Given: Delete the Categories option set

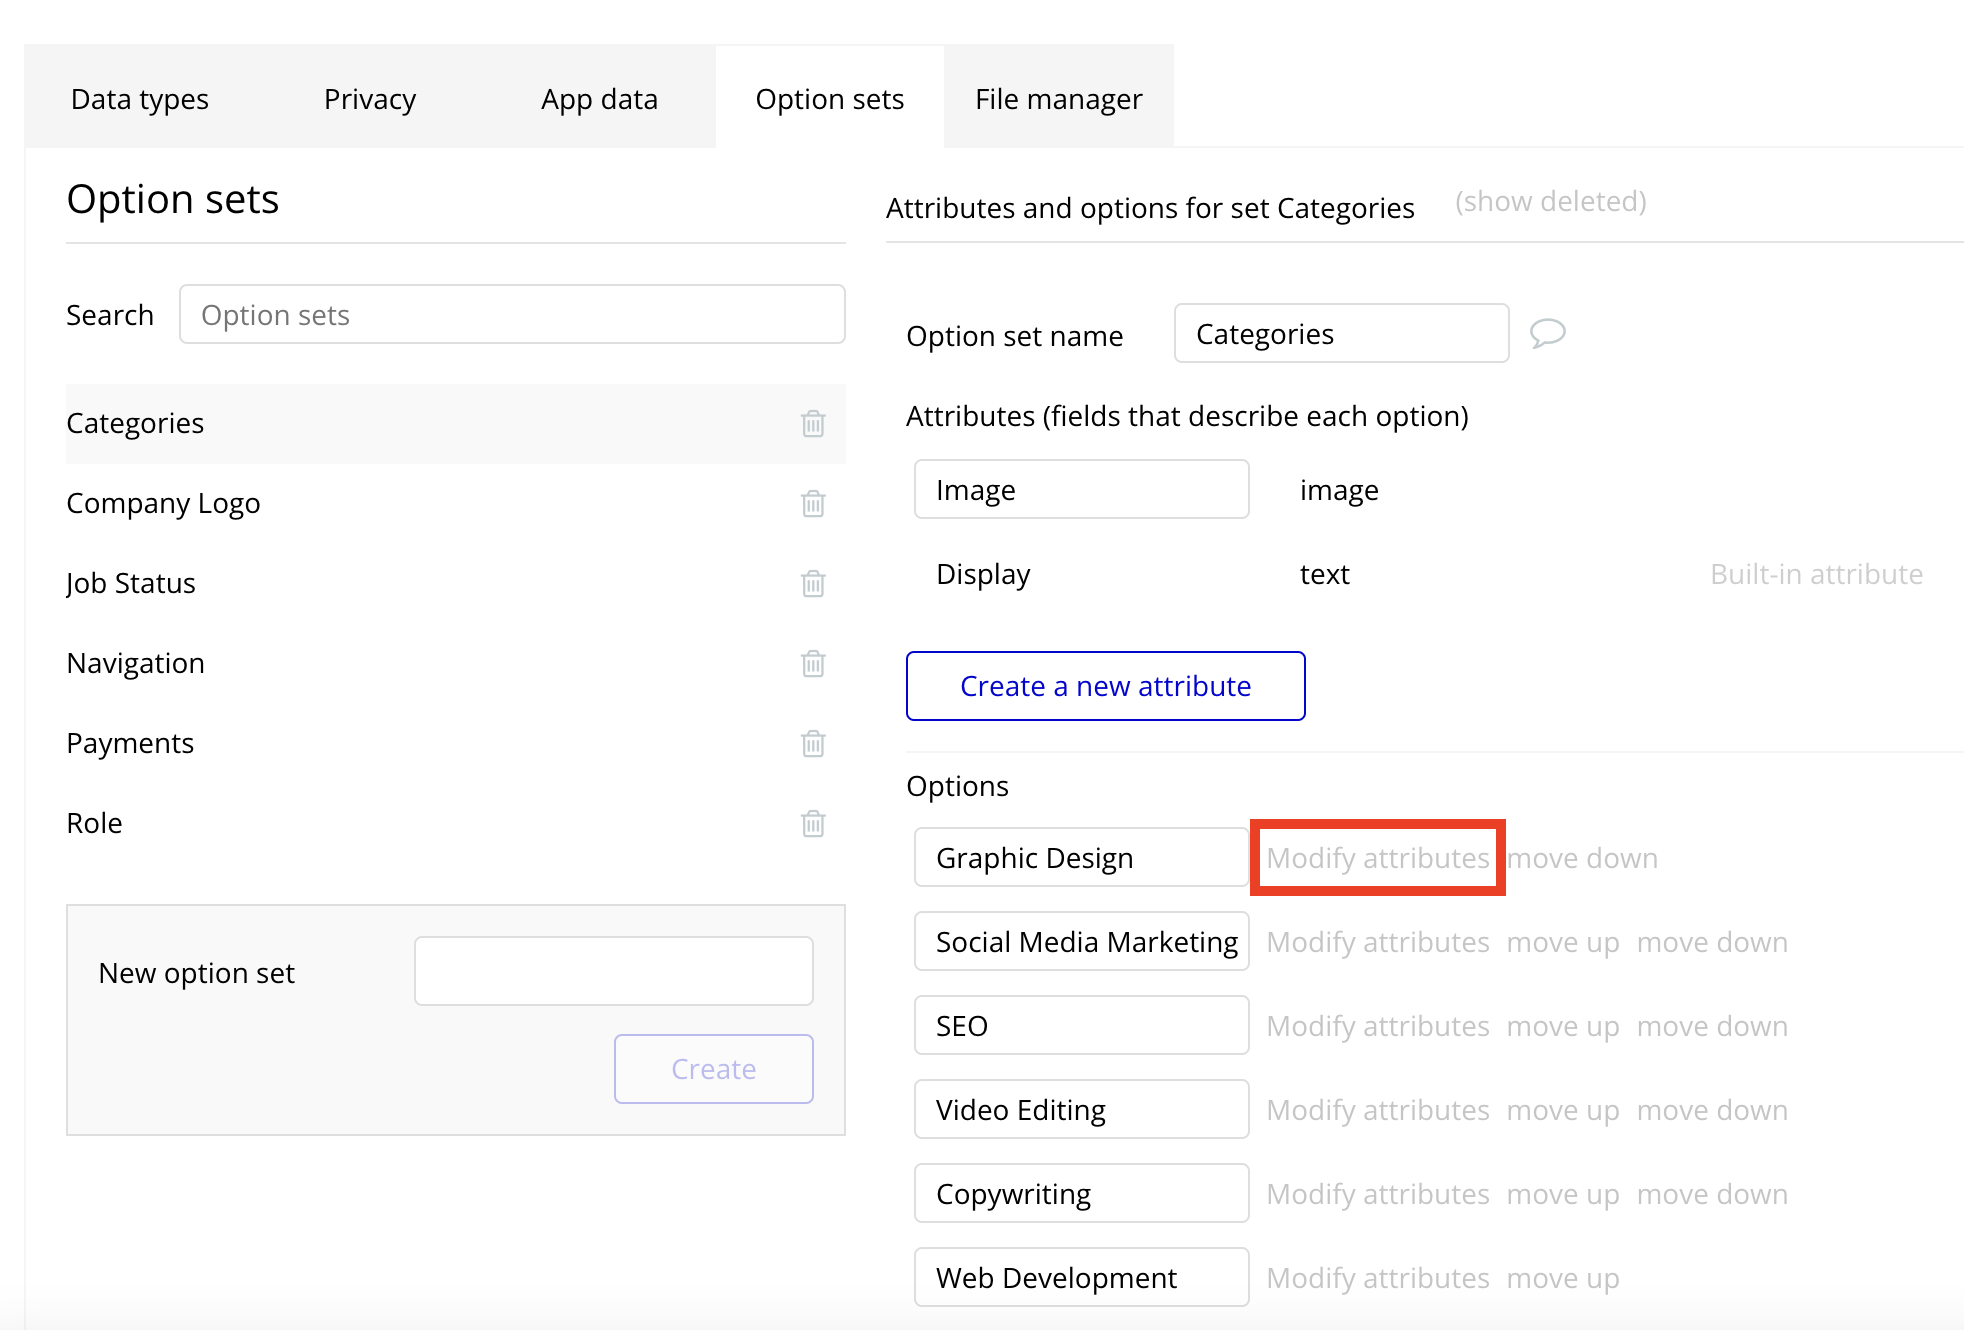Looking at the screenshot, I should click(x=813, y=424).
